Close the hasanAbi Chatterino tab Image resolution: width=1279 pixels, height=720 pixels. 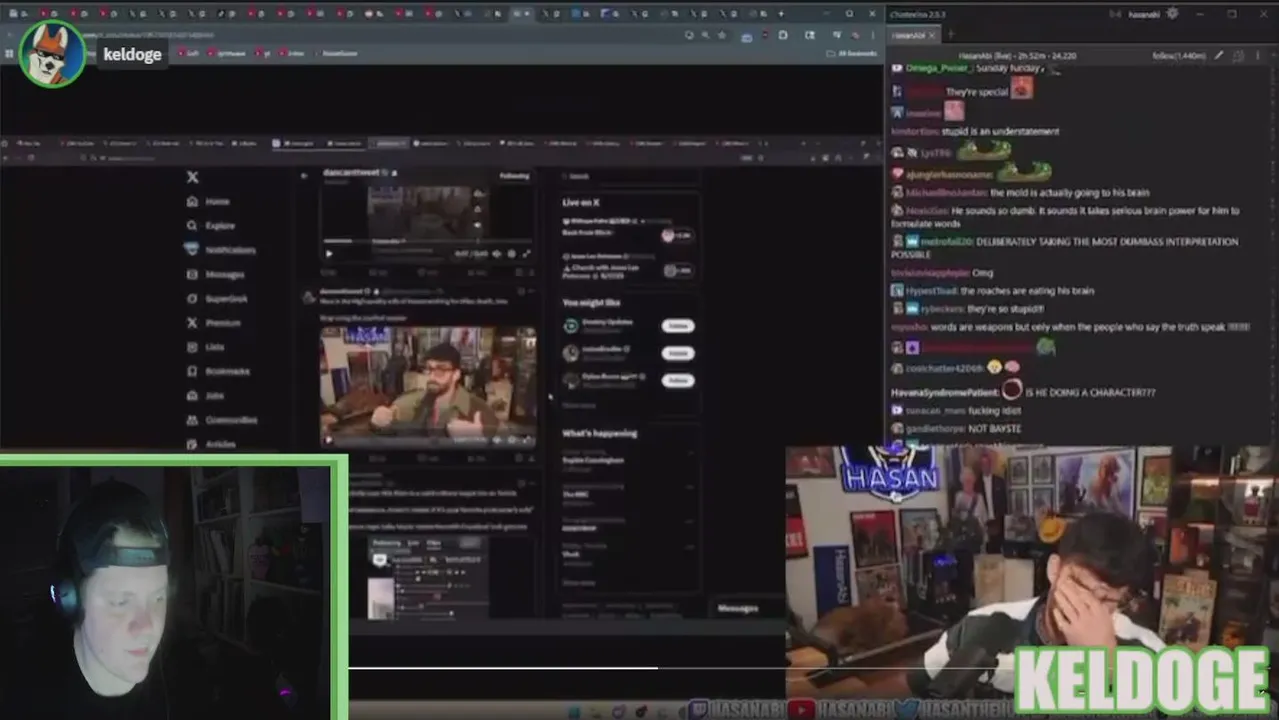point(932,35)
